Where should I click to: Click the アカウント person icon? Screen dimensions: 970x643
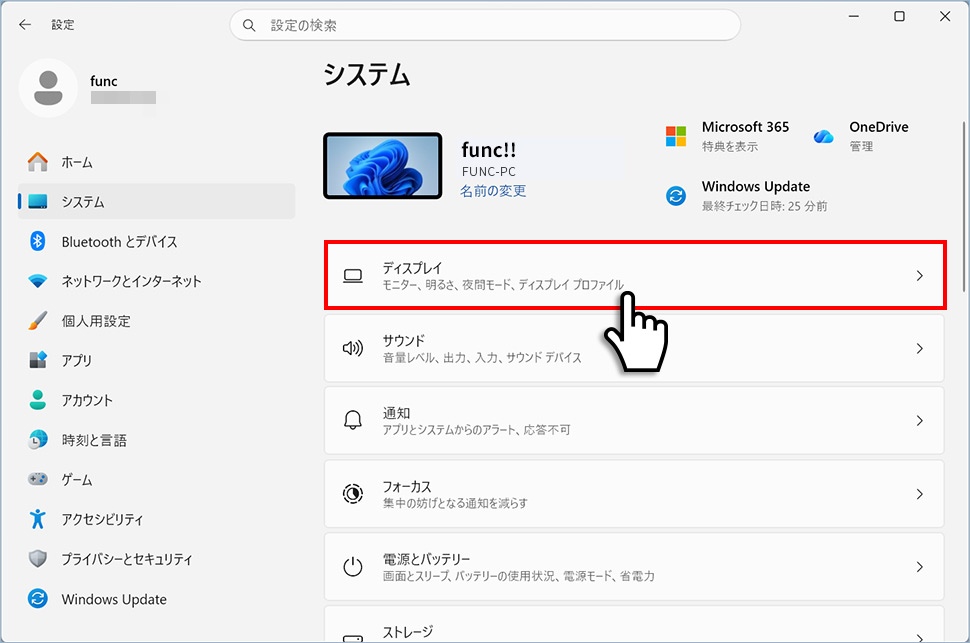pos(38,400)
